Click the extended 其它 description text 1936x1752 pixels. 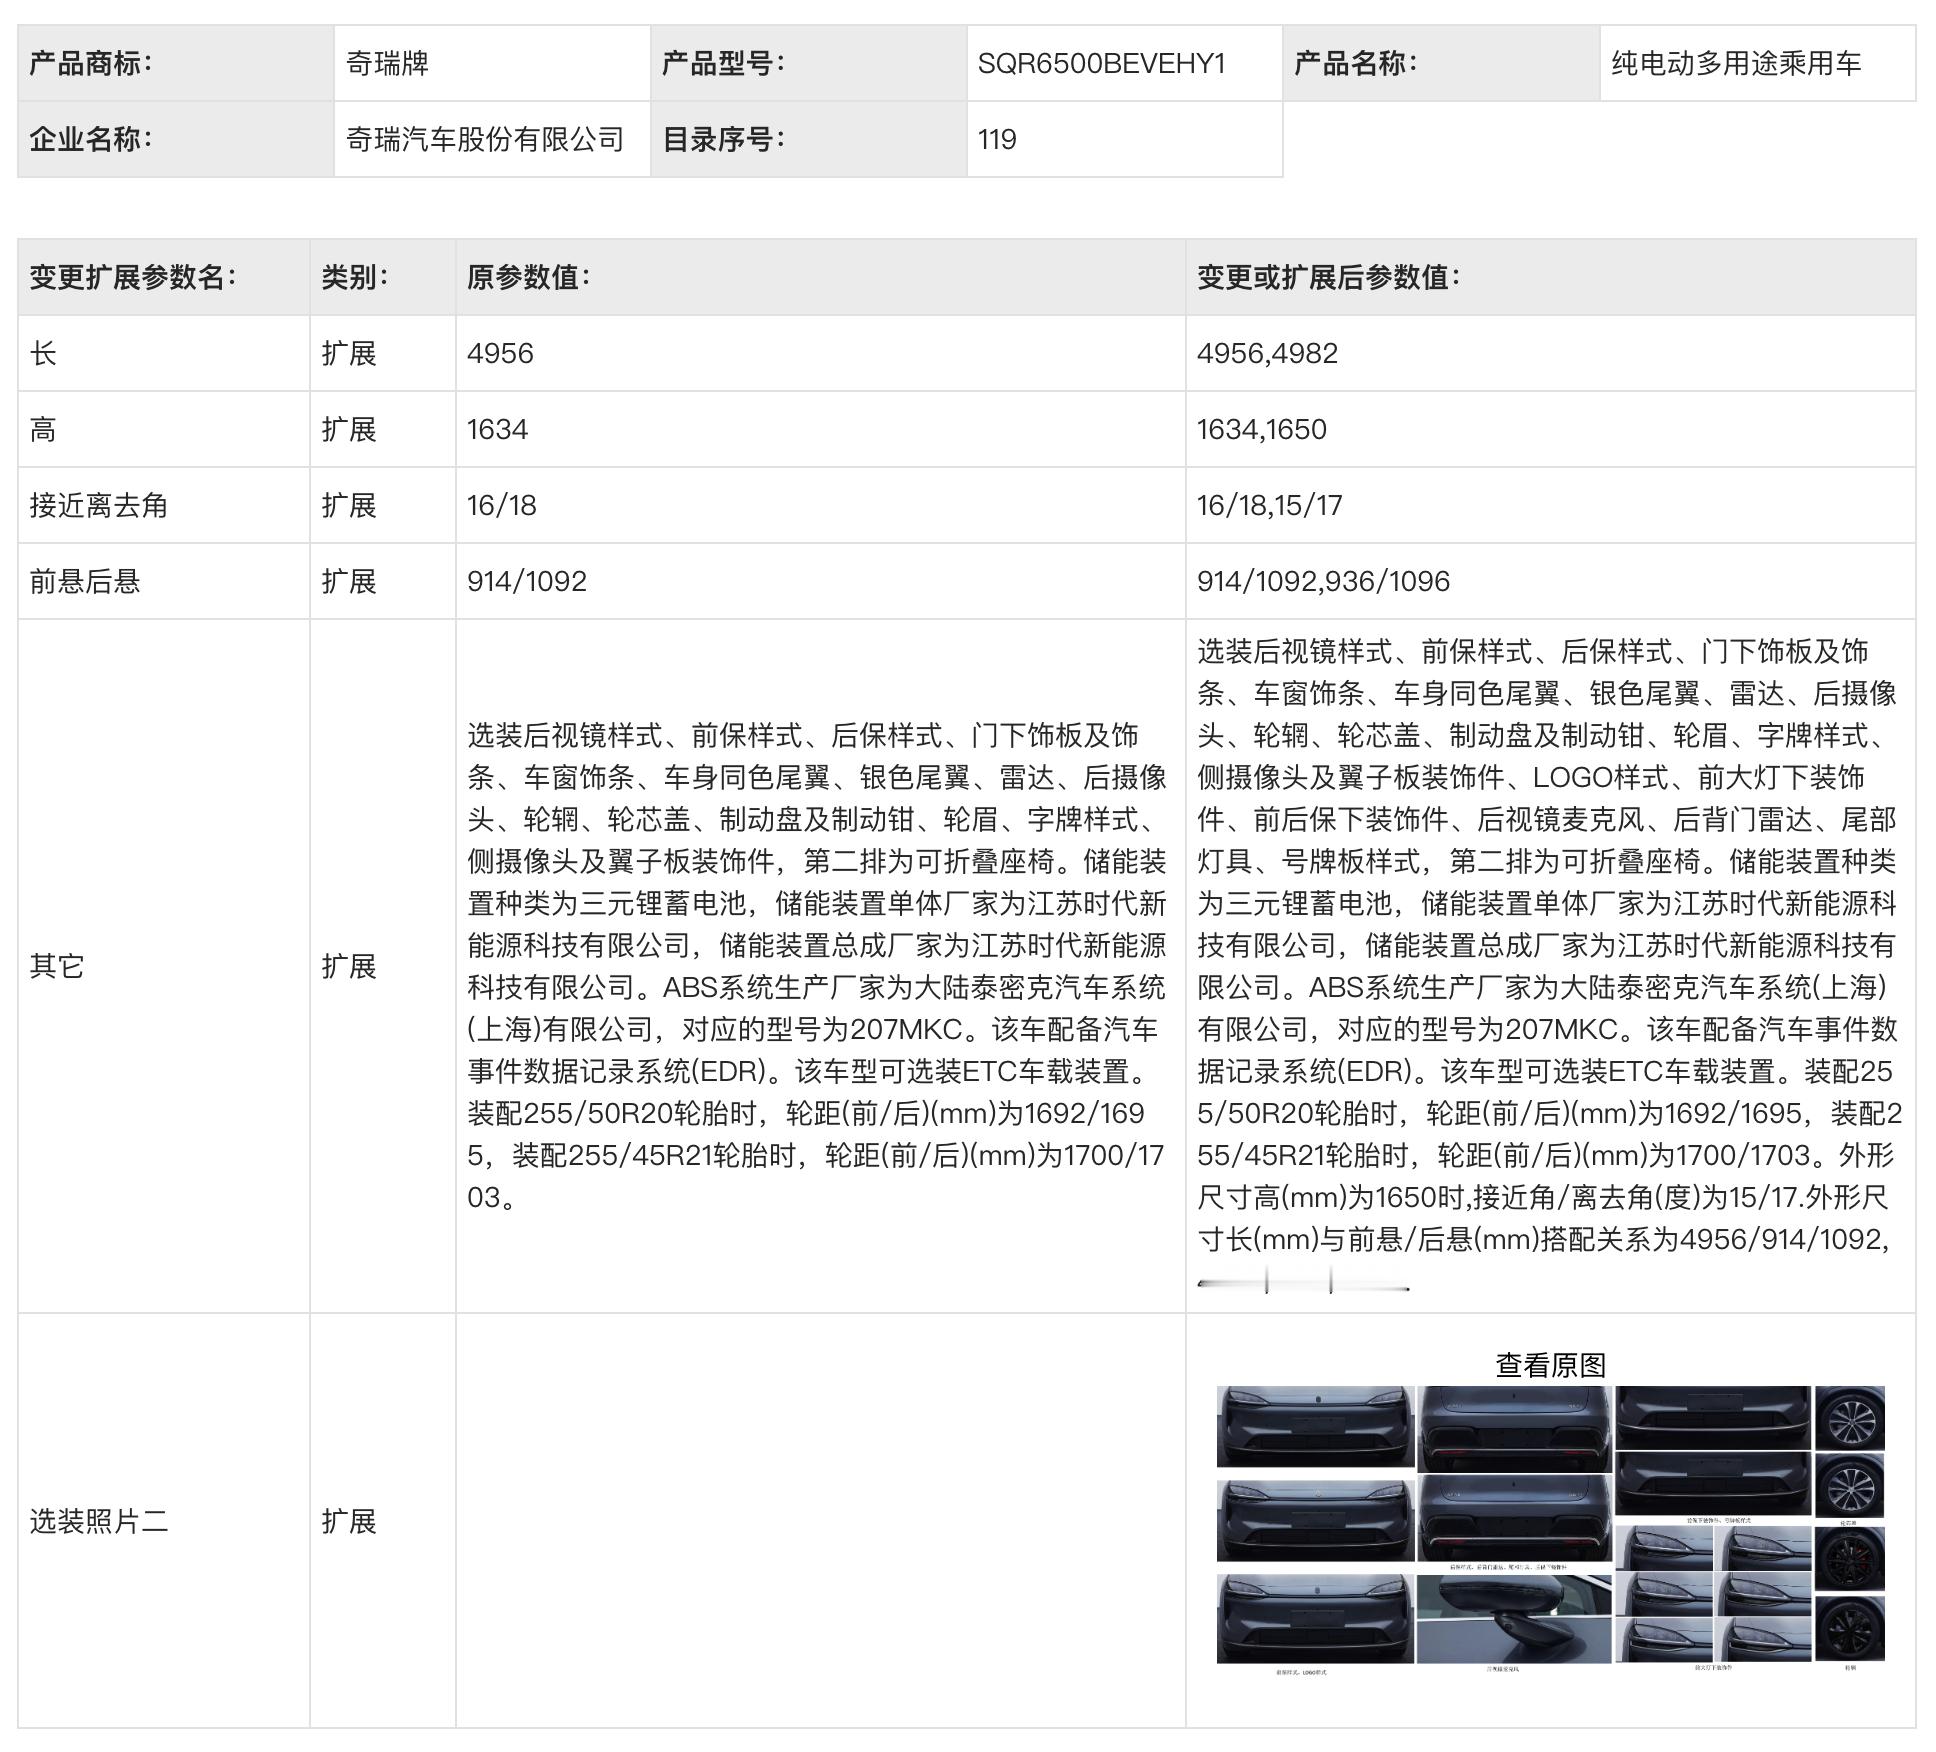1549,945
